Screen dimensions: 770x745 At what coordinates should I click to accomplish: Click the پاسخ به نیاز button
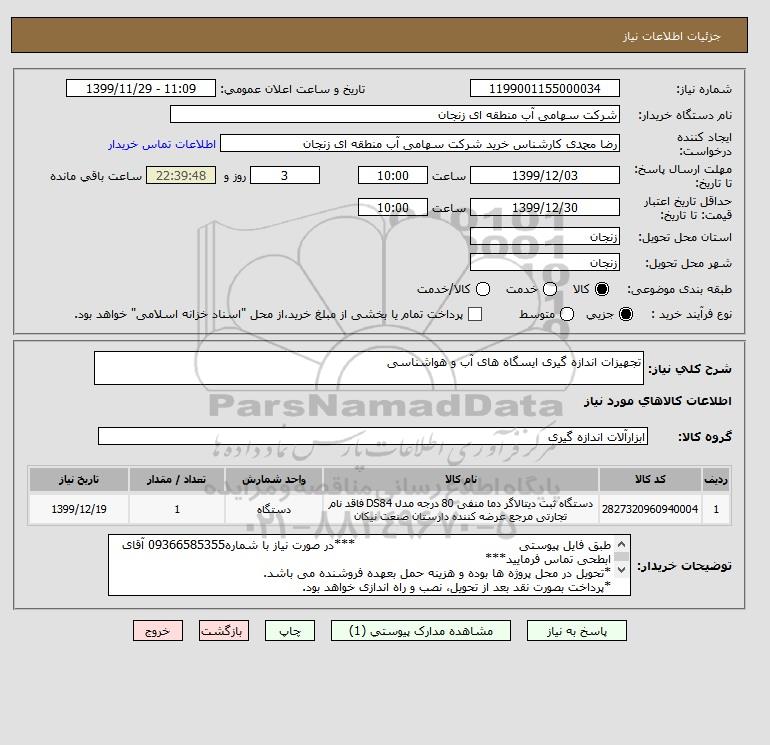[x=577, y=631]
